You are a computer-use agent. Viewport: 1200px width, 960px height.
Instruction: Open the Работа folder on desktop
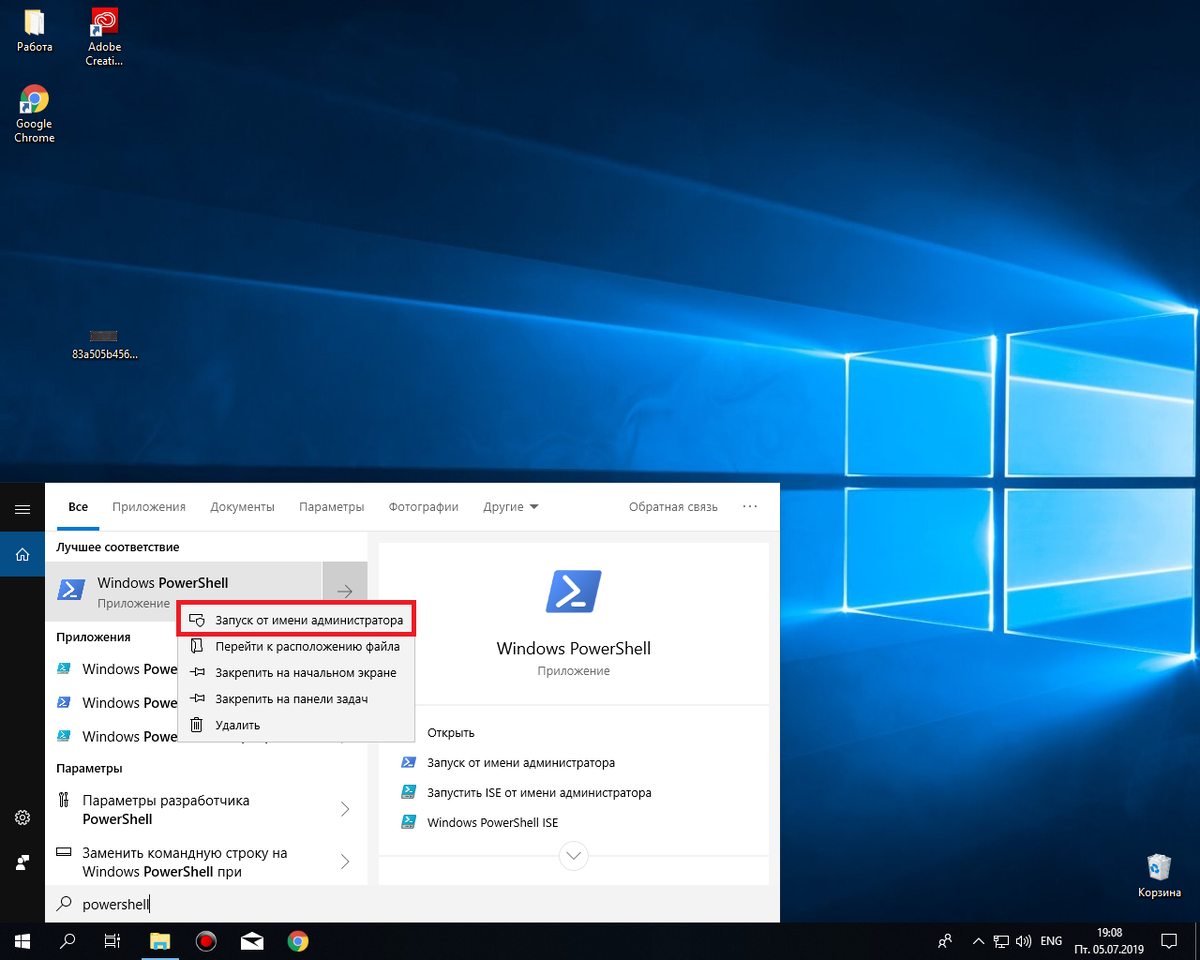[x=34, y=31]
